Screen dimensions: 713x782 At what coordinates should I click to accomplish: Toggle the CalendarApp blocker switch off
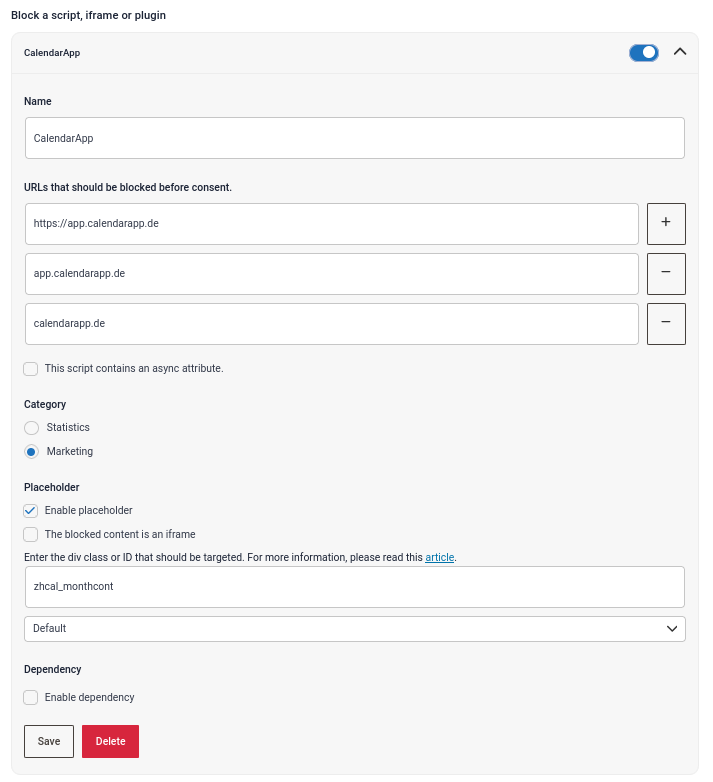(x=643, y=52)
